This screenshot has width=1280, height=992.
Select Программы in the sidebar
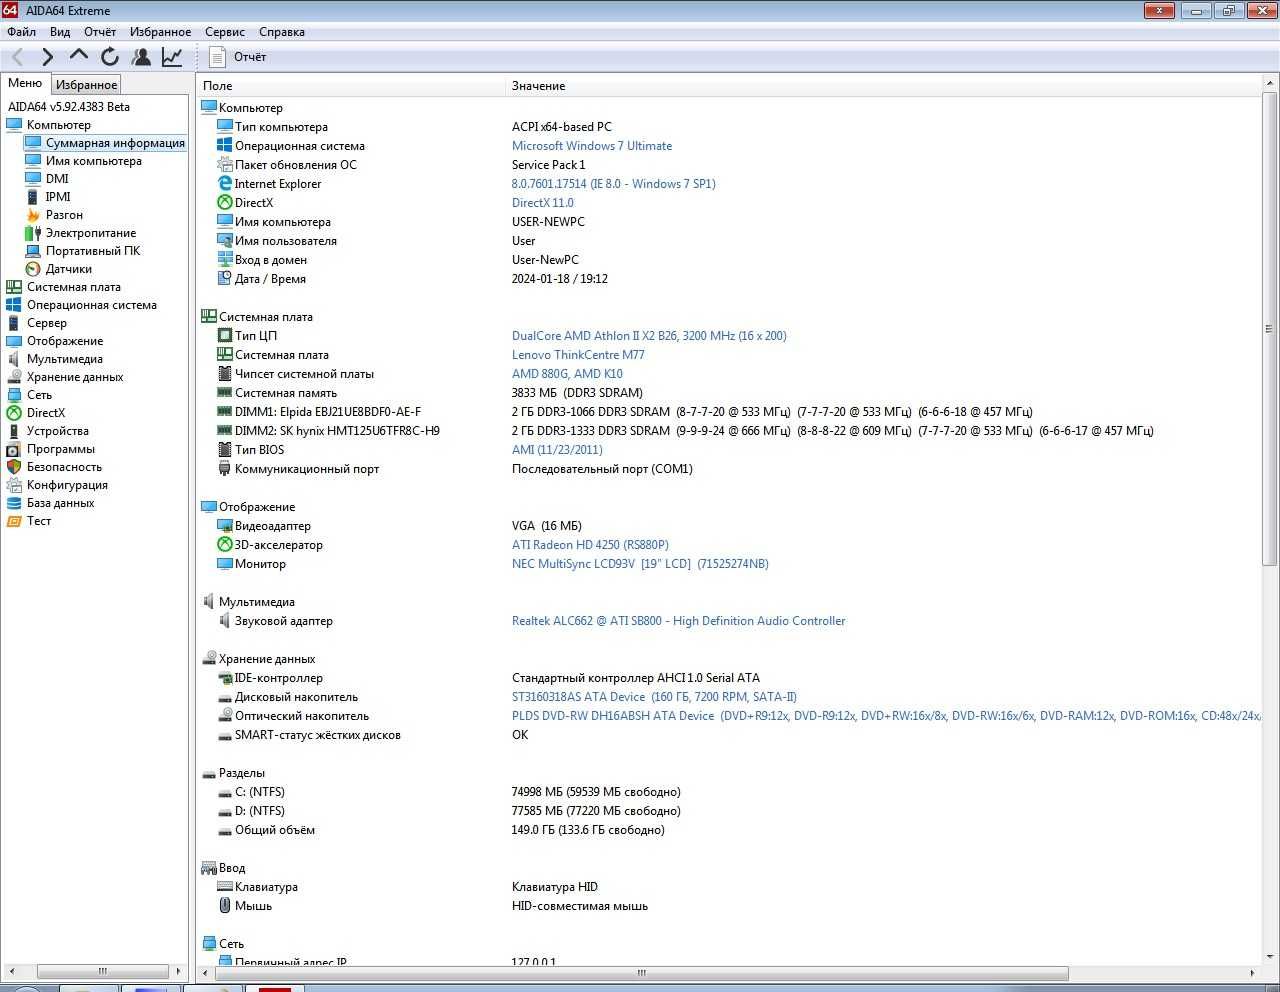61,449
